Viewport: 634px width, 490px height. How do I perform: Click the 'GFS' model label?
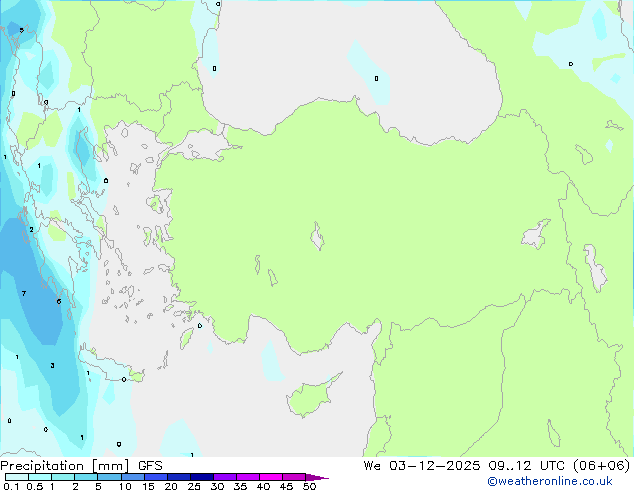(150, 466)
